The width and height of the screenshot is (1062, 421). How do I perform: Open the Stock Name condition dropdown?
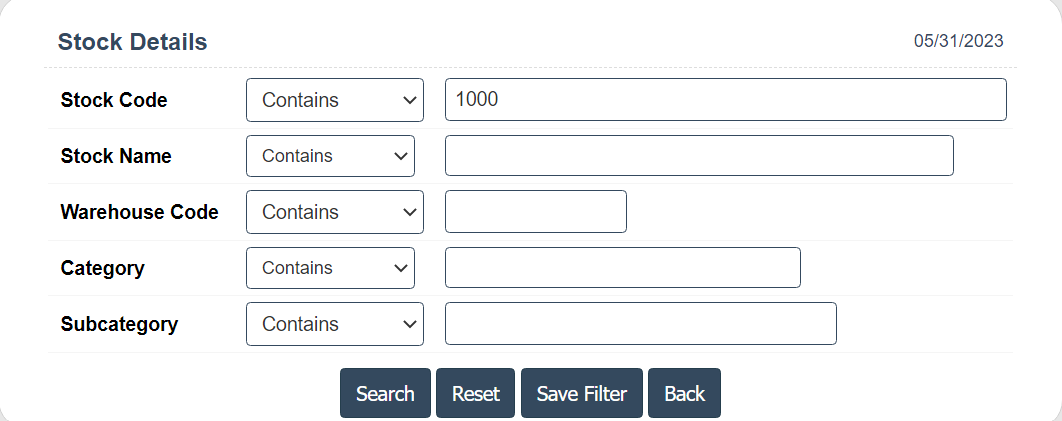tap(330, 156)
